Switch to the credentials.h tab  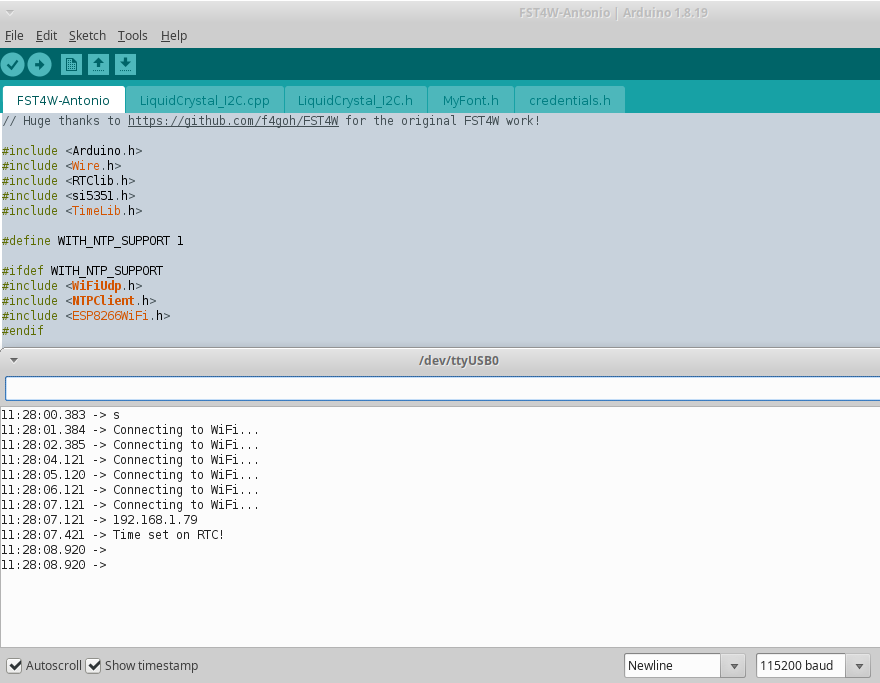point(570,100)
